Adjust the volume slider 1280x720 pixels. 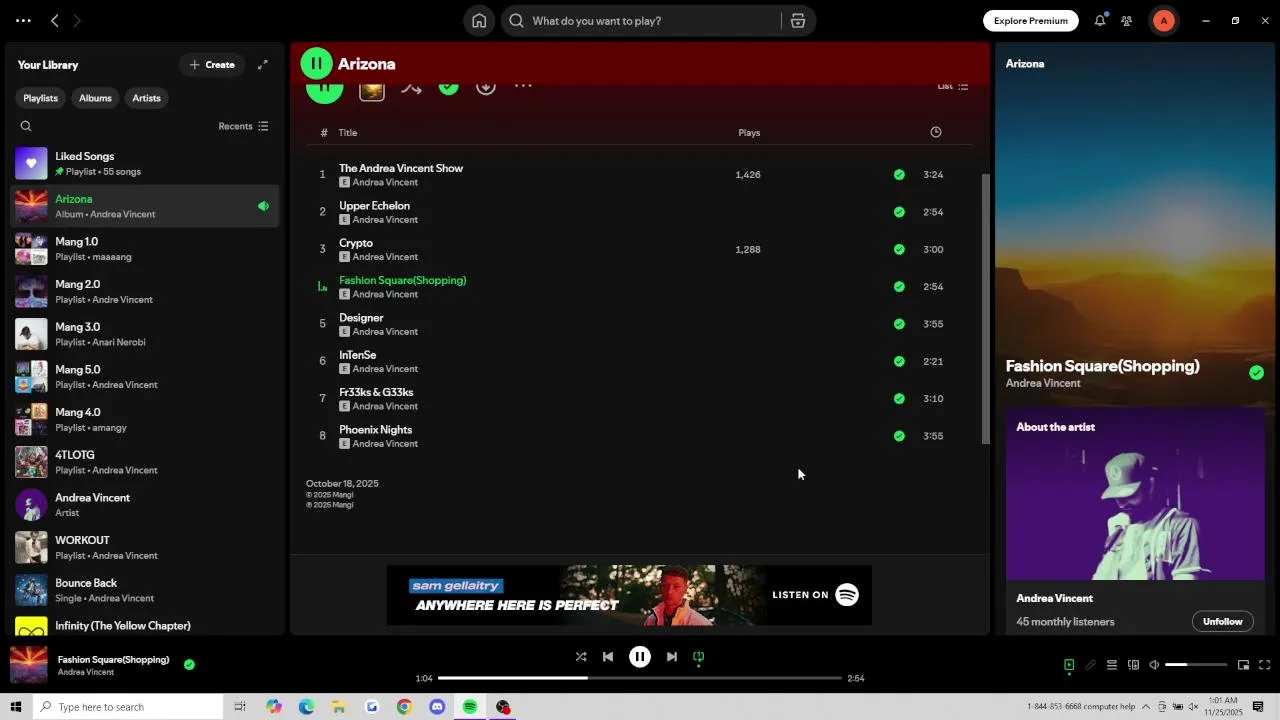pyautogui.click(x=1196, y=665)
